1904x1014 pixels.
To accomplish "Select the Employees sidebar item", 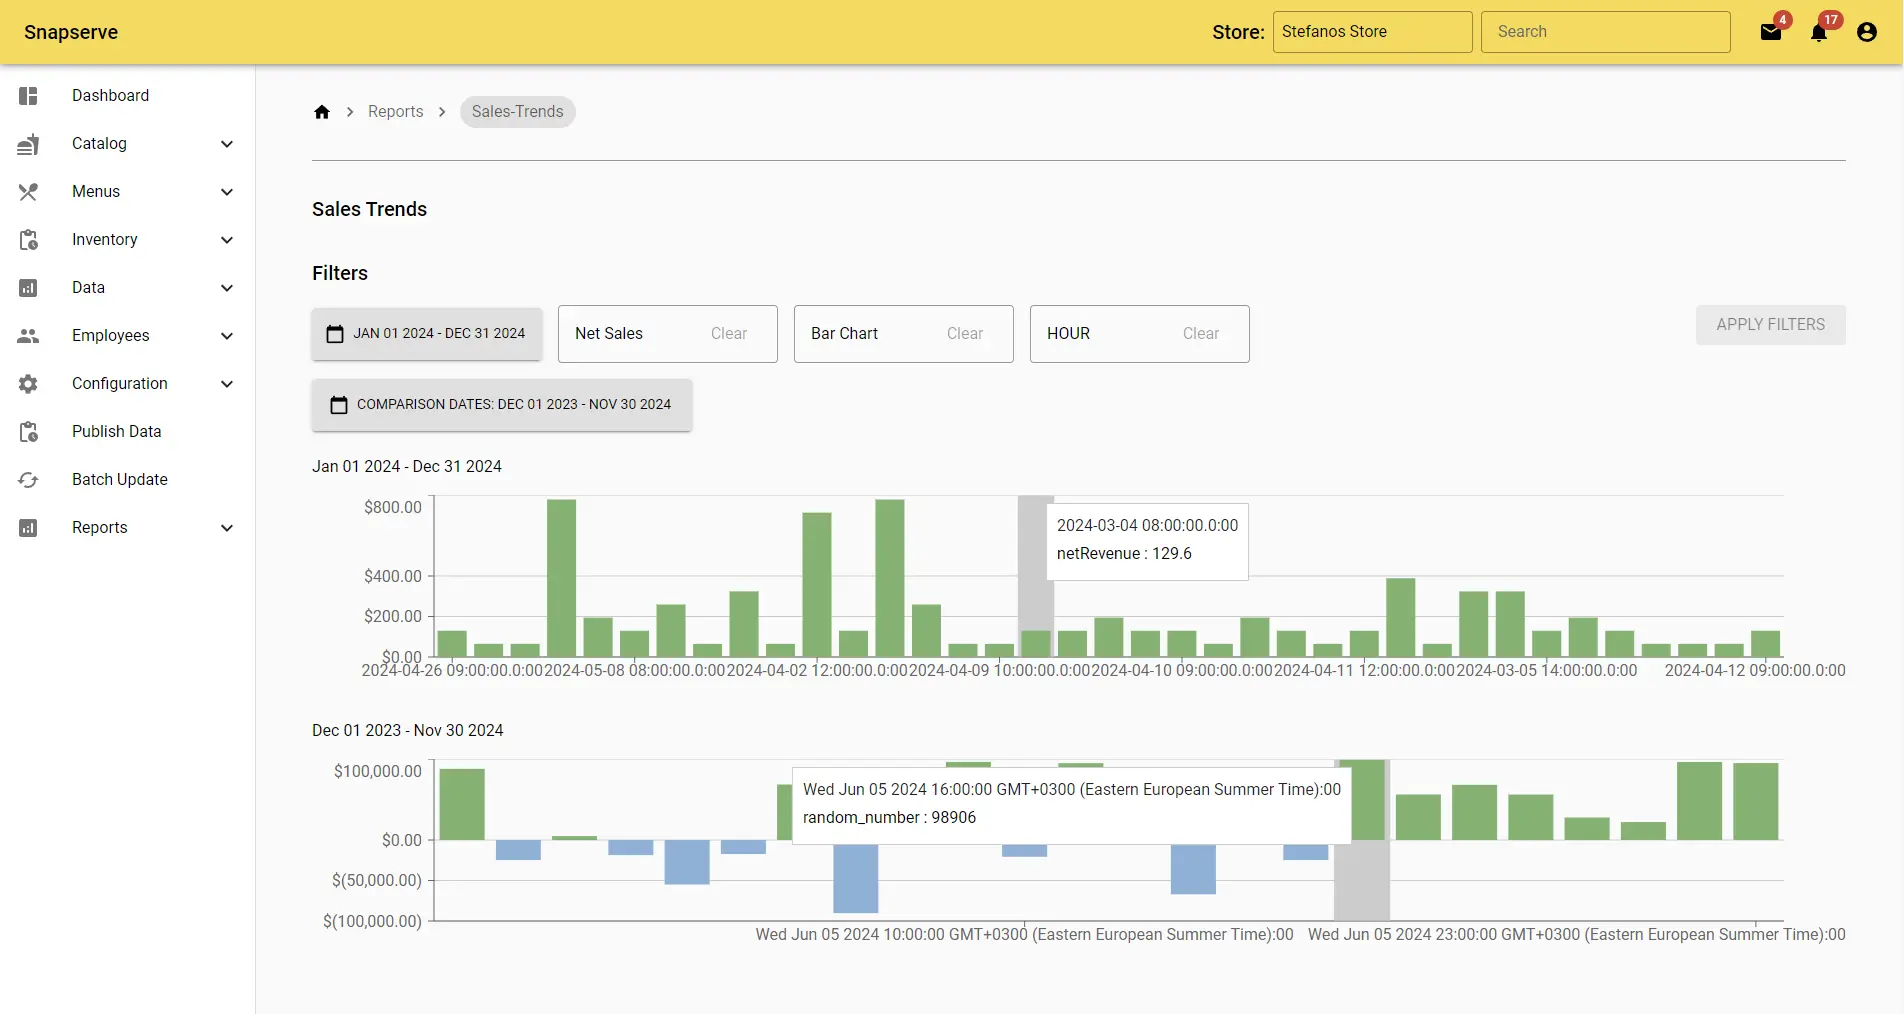I will point(127,336).
